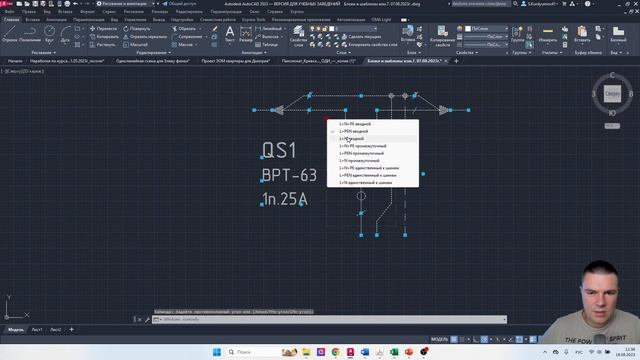The image size is (640, 360).
Task: Click the layer color swatch in Слои panel
Action: coord(332,29)
